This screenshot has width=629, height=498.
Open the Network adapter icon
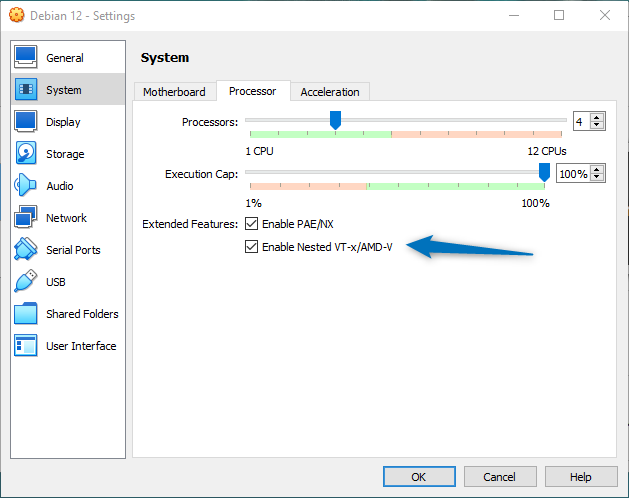[x=26, y=218]
